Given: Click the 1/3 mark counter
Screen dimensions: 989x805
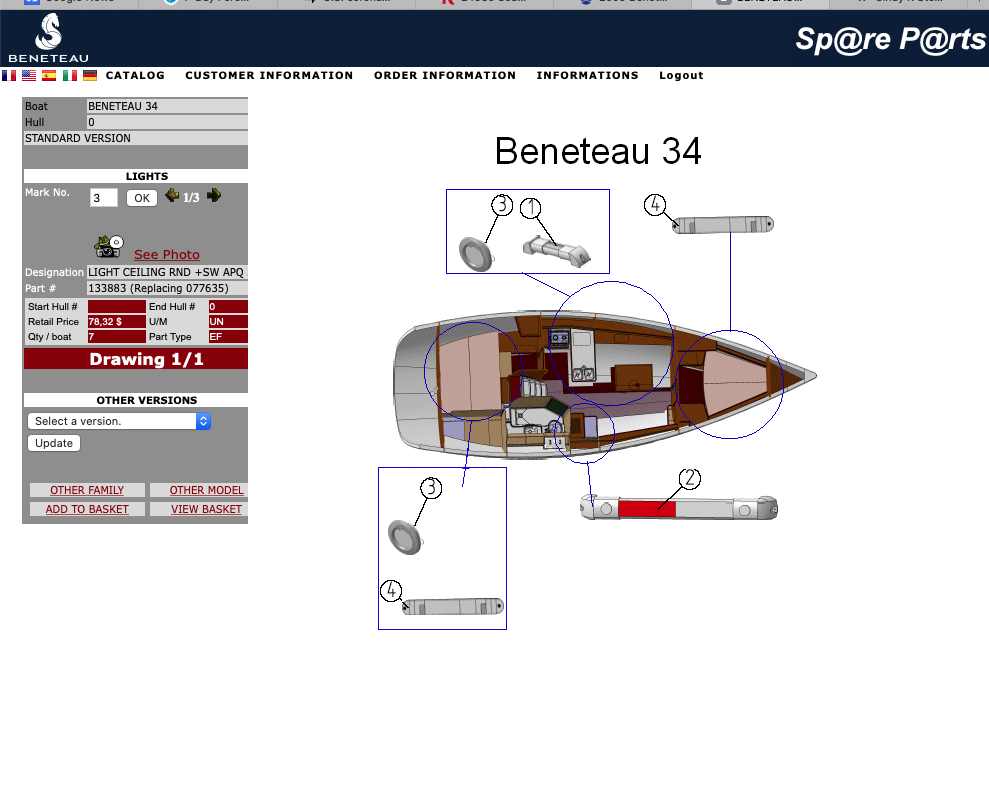Looking at the screenshot, I should (191, 198).
